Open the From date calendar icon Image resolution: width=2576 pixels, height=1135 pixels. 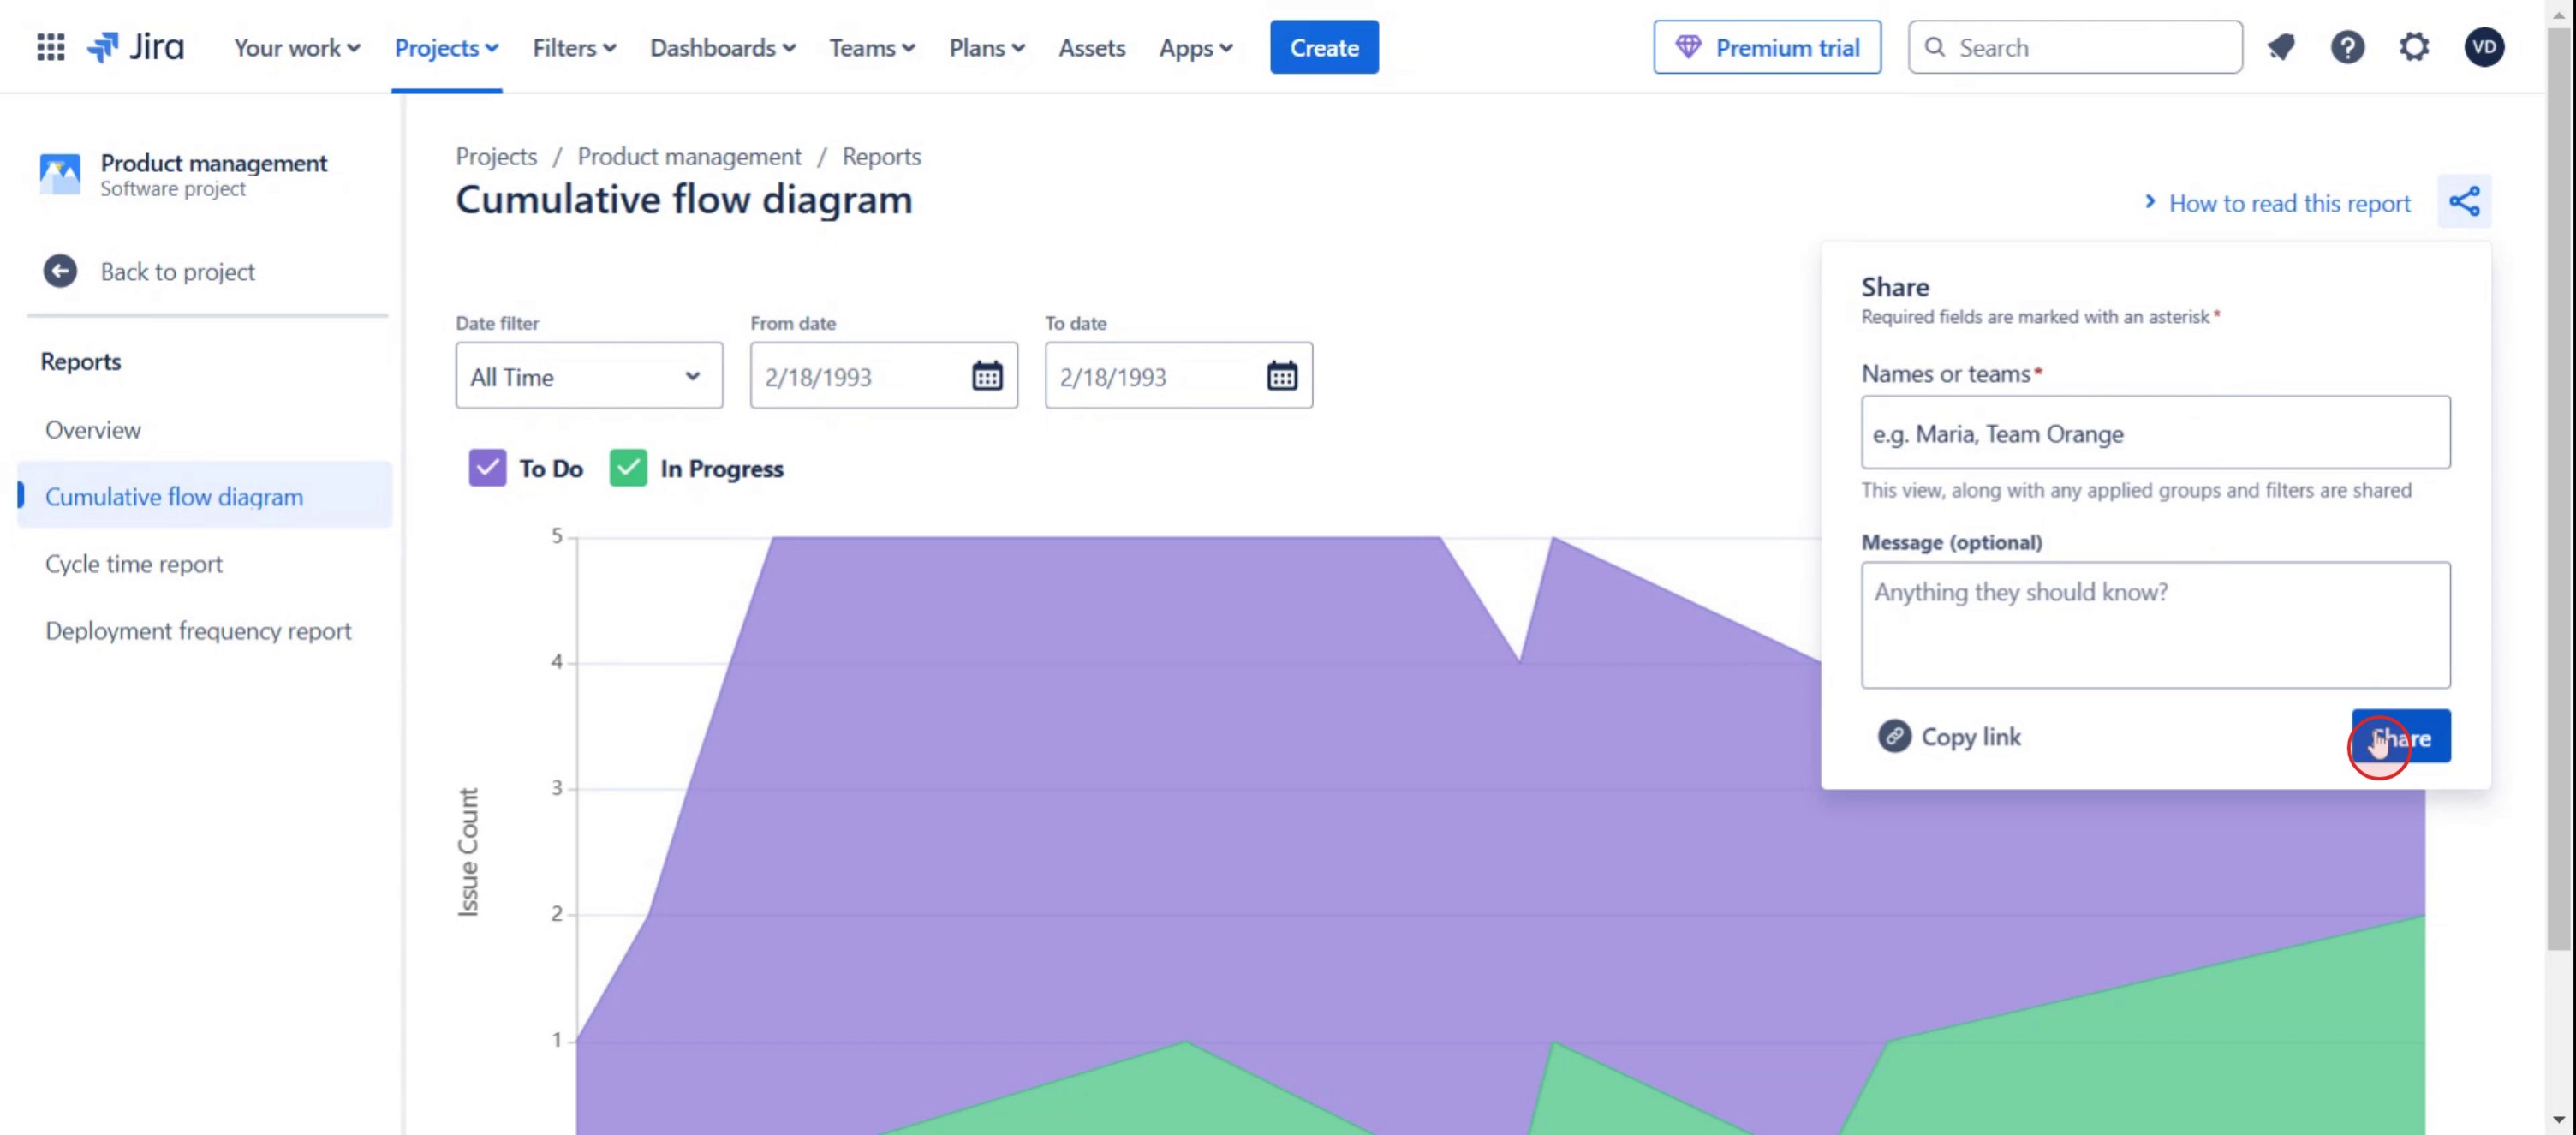[x=987, y=376]
